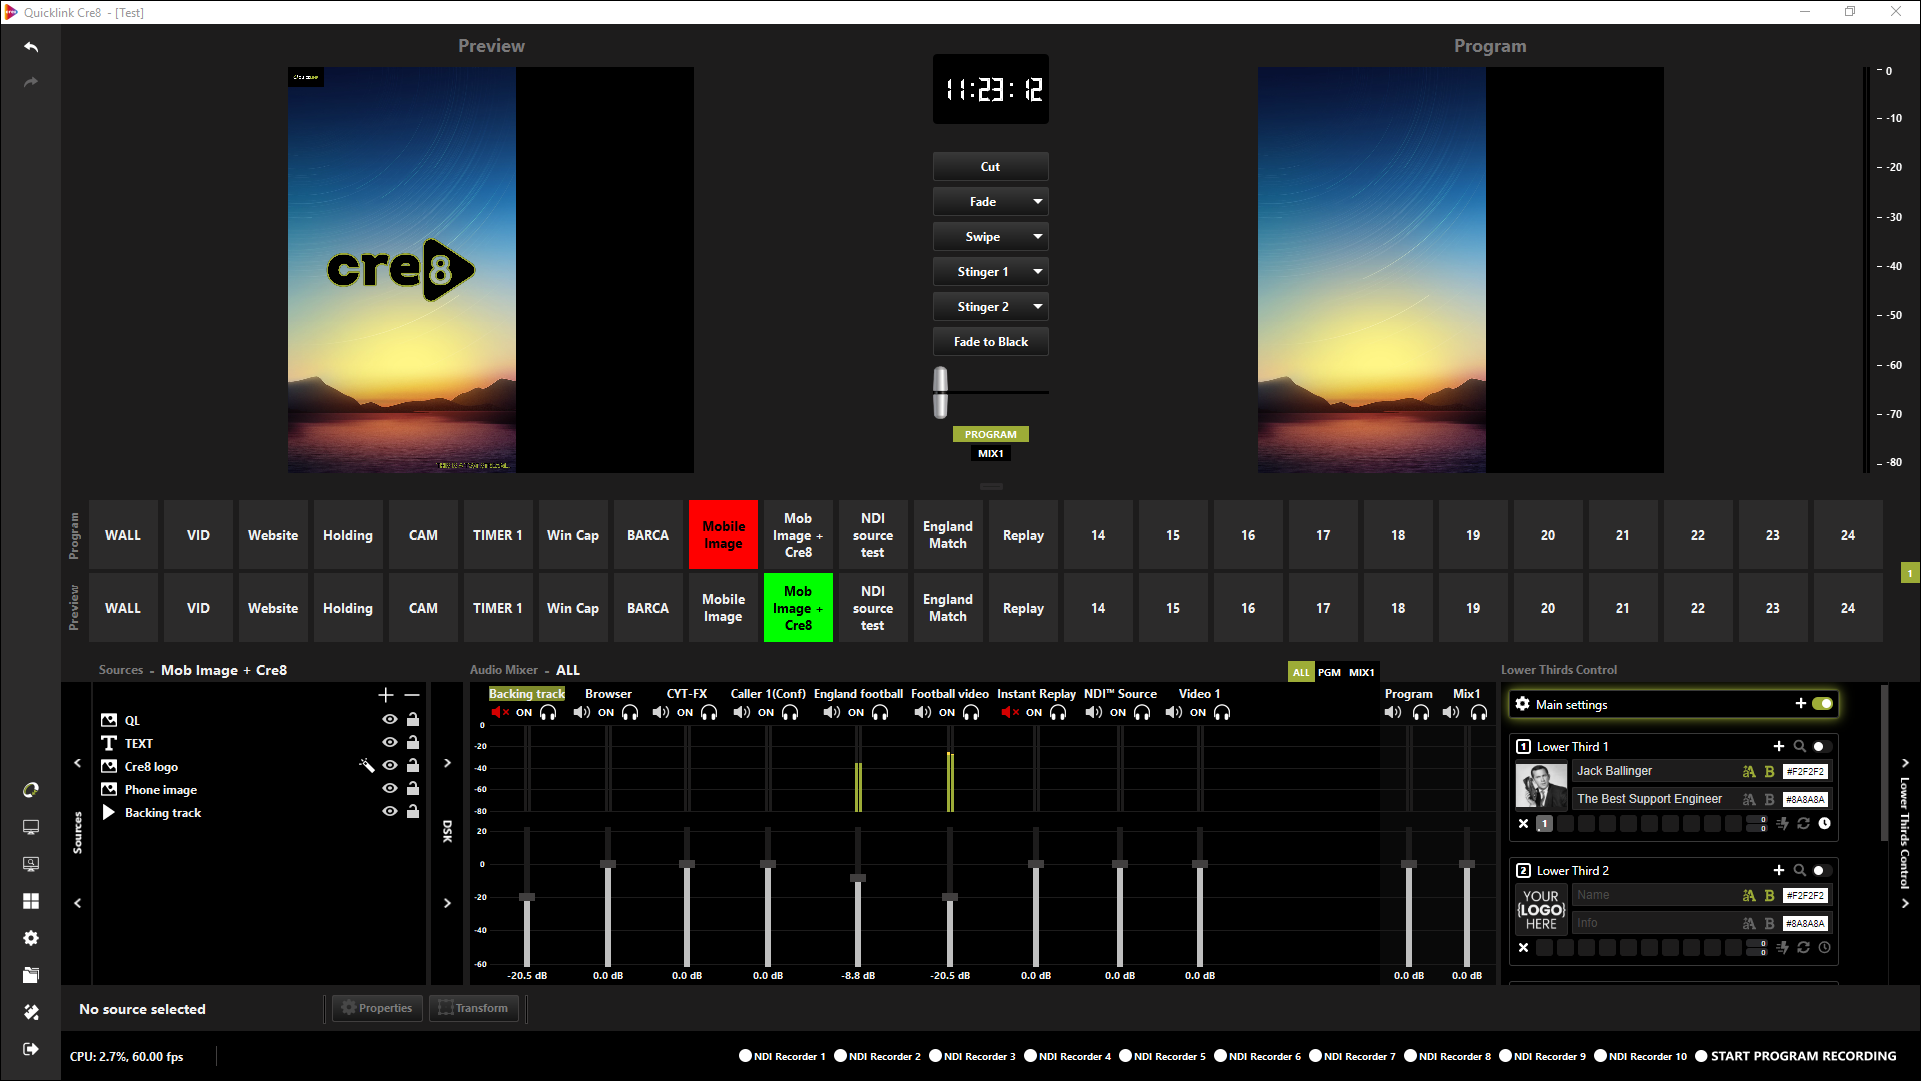Image resolution: width=1921 pixels, height=1081 pixels.
Task: Enable NDI Recorder 1 radio button
Action: (x=745, y=1056)
